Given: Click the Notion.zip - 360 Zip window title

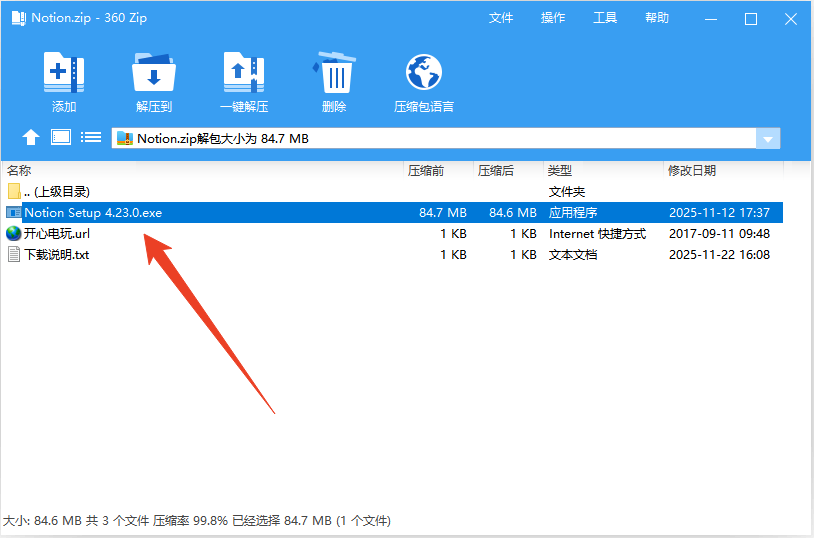Looking at the screenshot, I should [x=89, y=18].
